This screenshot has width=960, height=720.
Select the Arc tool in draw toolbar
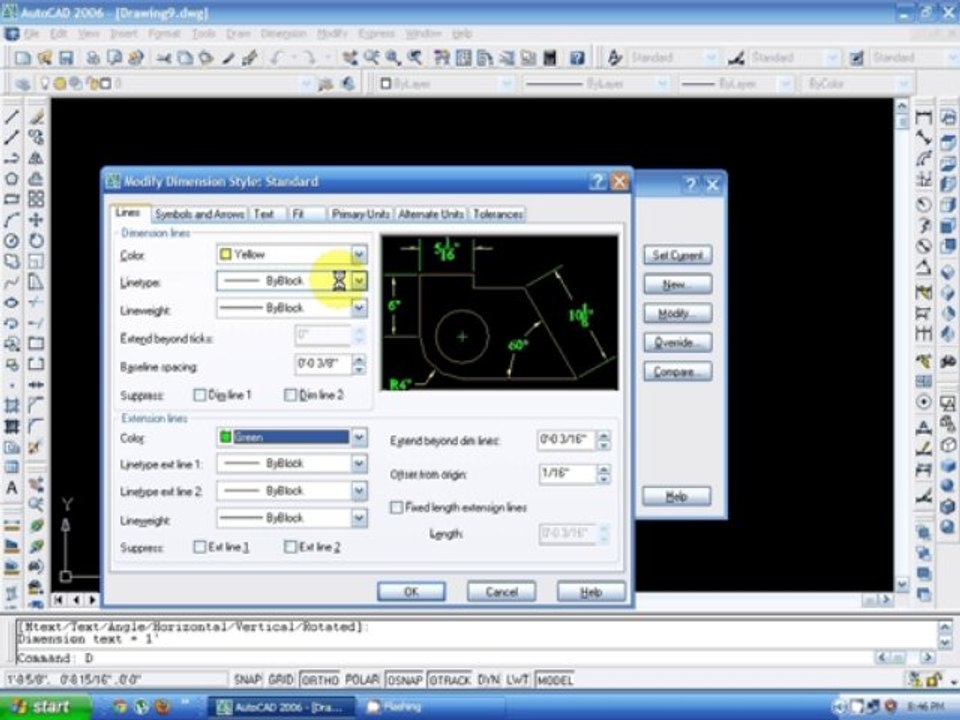[12, 219]
